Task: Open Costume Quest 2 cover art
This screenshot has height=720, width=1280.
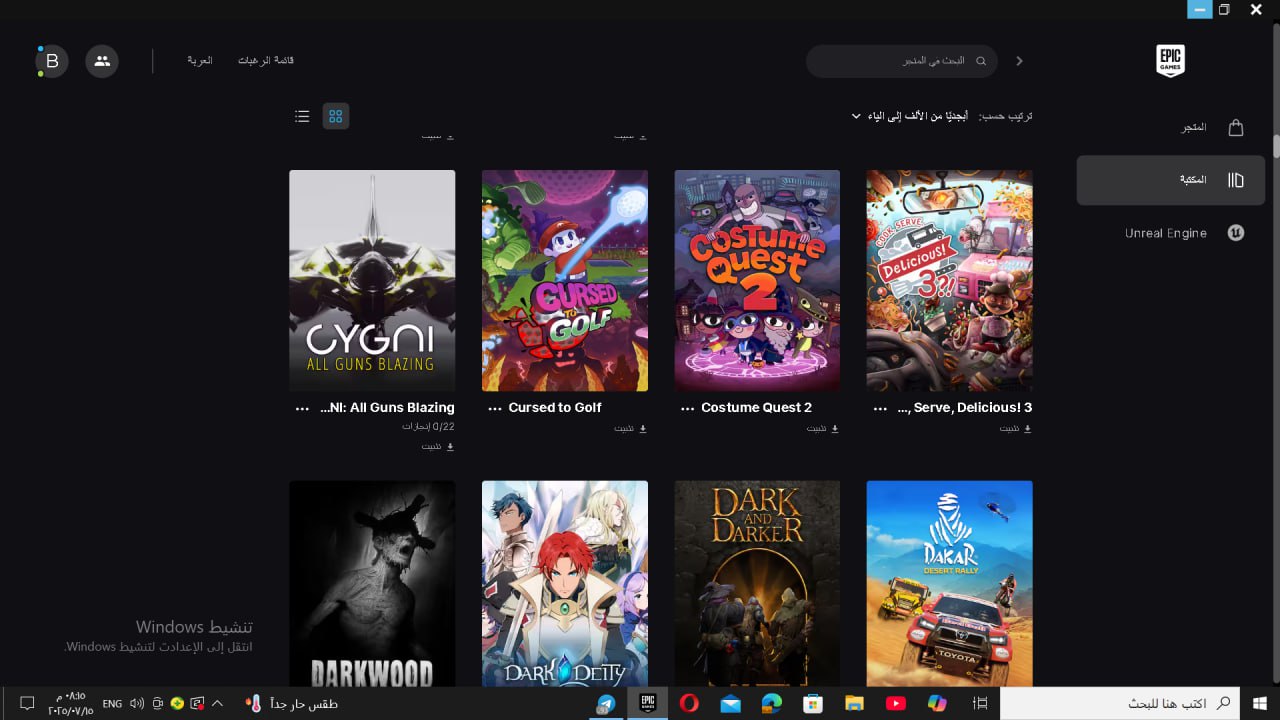Action: pyautogui.click(x=757, y=280)
